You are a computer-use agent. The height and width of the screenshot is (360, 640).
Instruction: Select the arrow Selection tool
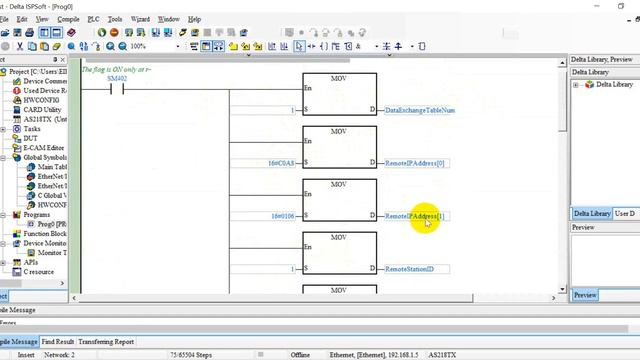point(299,47)
